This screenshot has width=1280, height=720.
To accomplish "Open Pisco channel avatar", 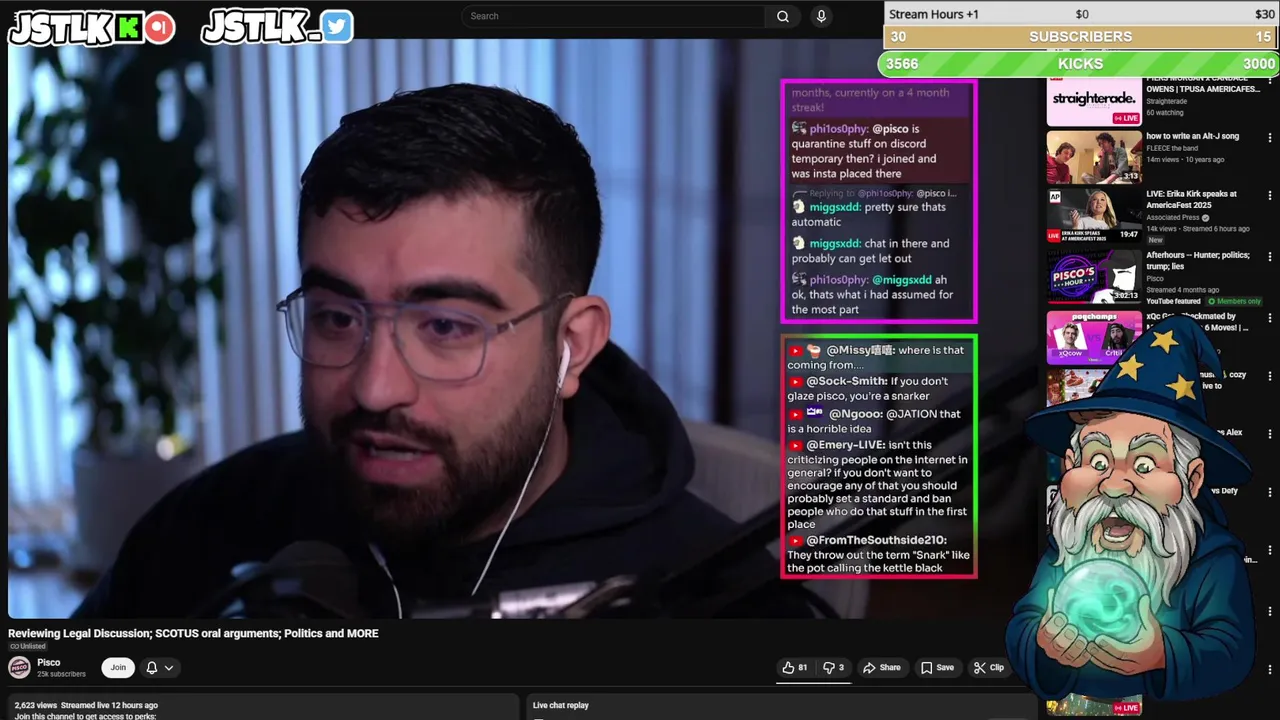I will click(19, 668).
